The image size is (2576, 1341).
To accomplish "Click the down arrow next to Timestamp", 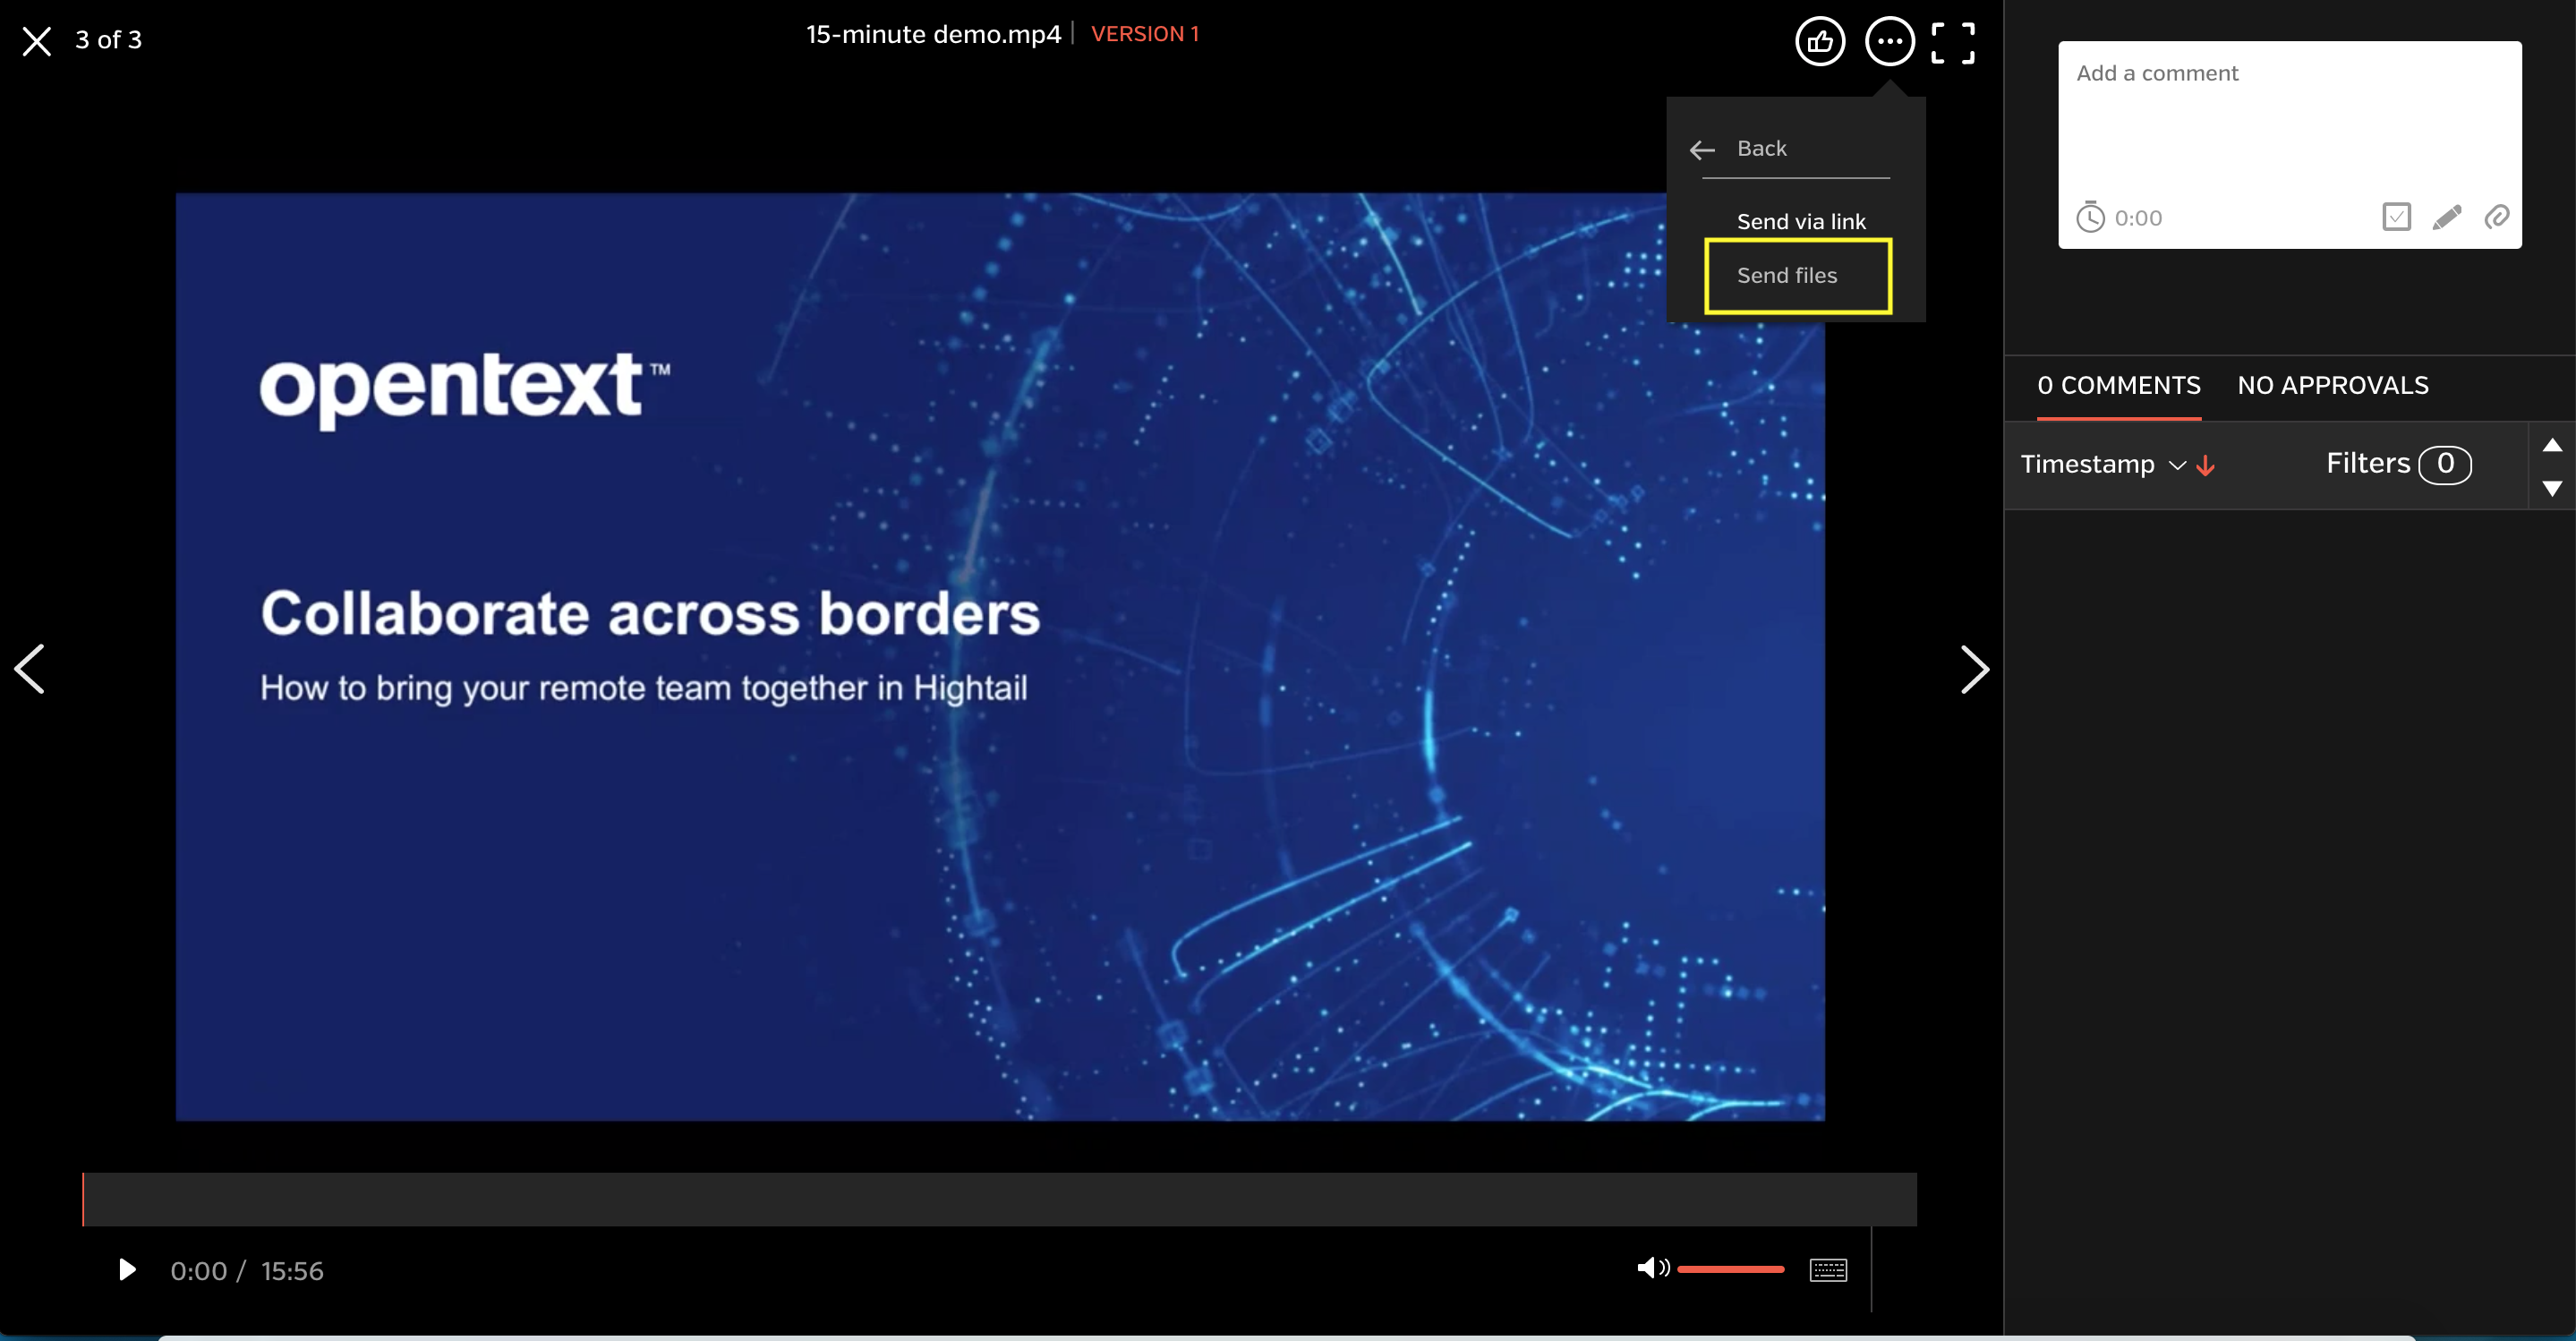I will (2208, 464).
